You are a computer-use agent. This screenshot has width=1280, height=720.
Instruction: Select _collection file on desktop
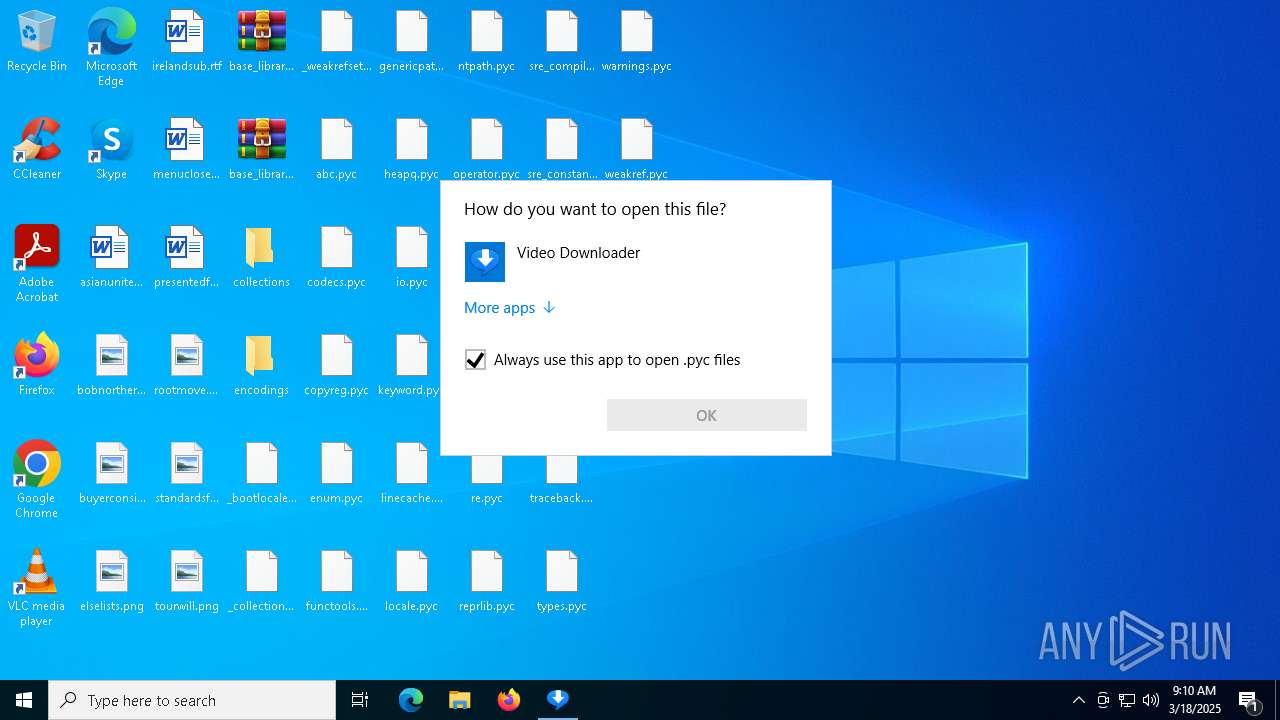pyautogui.click(x=262, y=582)
